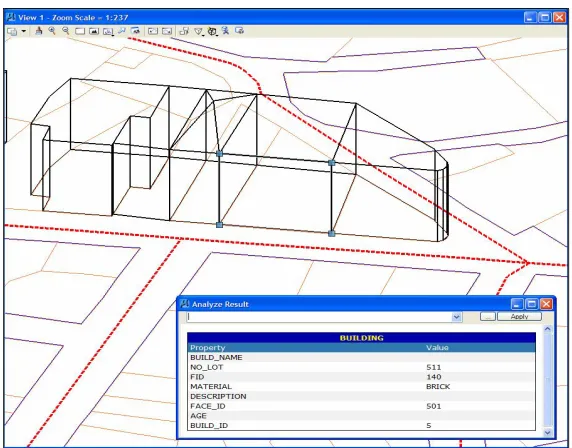Screen dimensions: 572x448
Task: Select the FID property label
Action: click(197, 377)
